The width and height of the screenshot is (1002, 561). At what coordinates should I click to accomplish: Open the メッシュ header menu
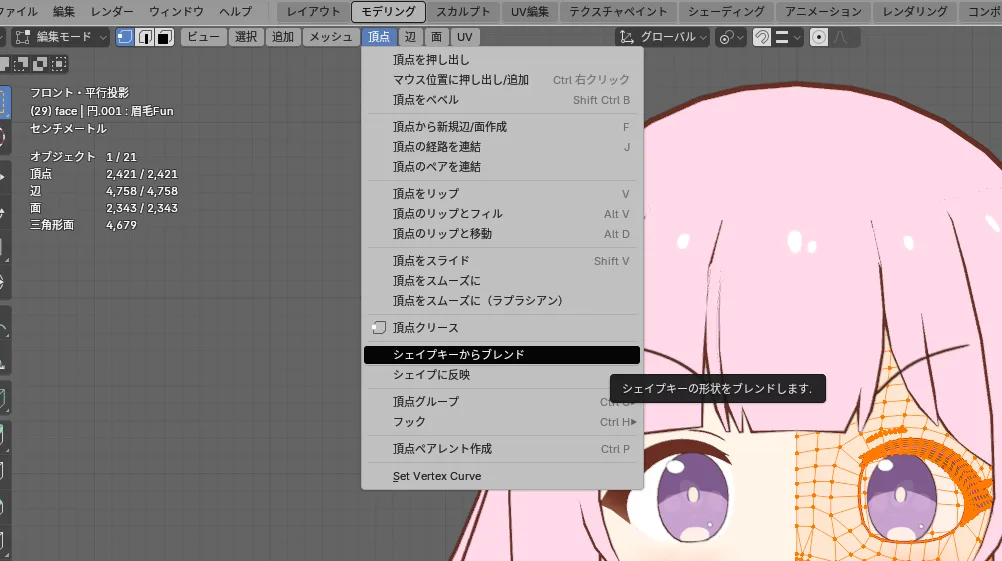tap(330, 37)
